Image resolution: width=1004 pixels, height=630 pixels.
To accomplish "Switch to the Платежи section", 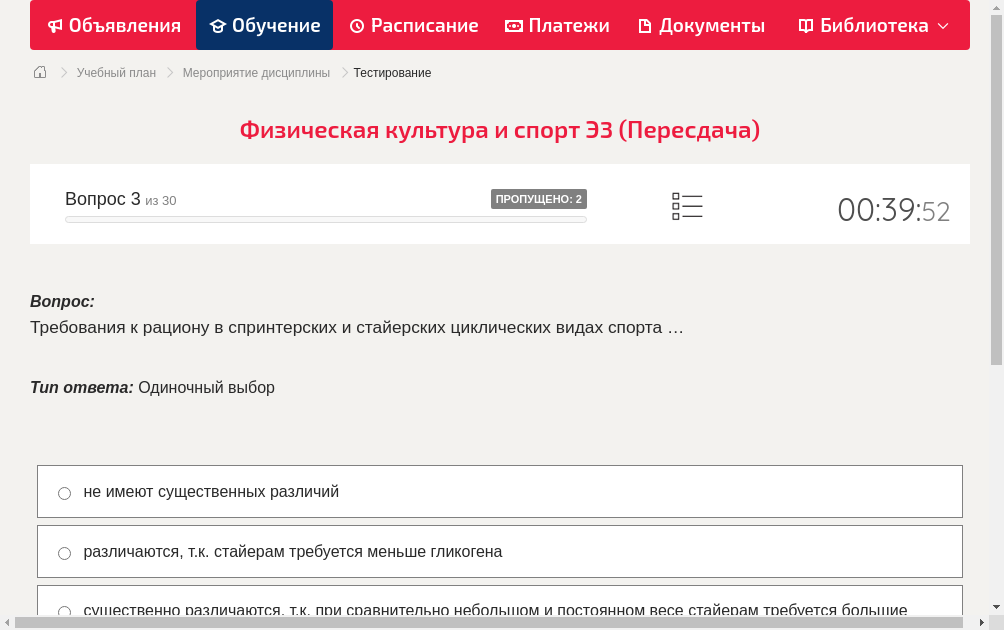I will point(556,25).
